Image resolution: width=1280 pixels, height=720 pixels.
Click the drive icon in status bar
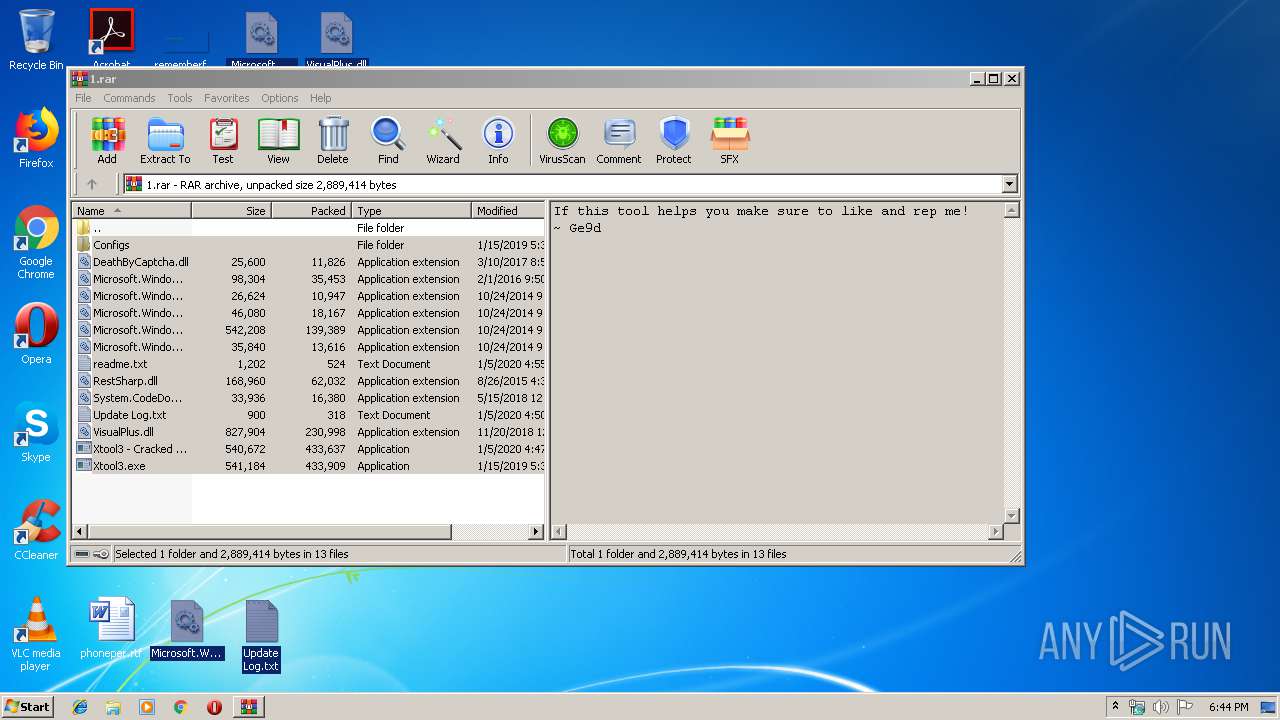(82, 554)
